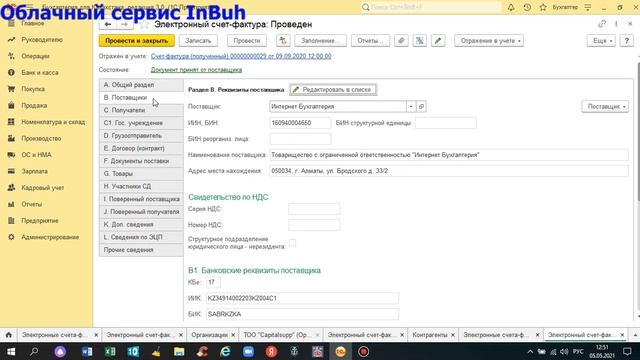Open the Предприятие section icon
The width and height of the screenshot is (640, 360).
11,220
